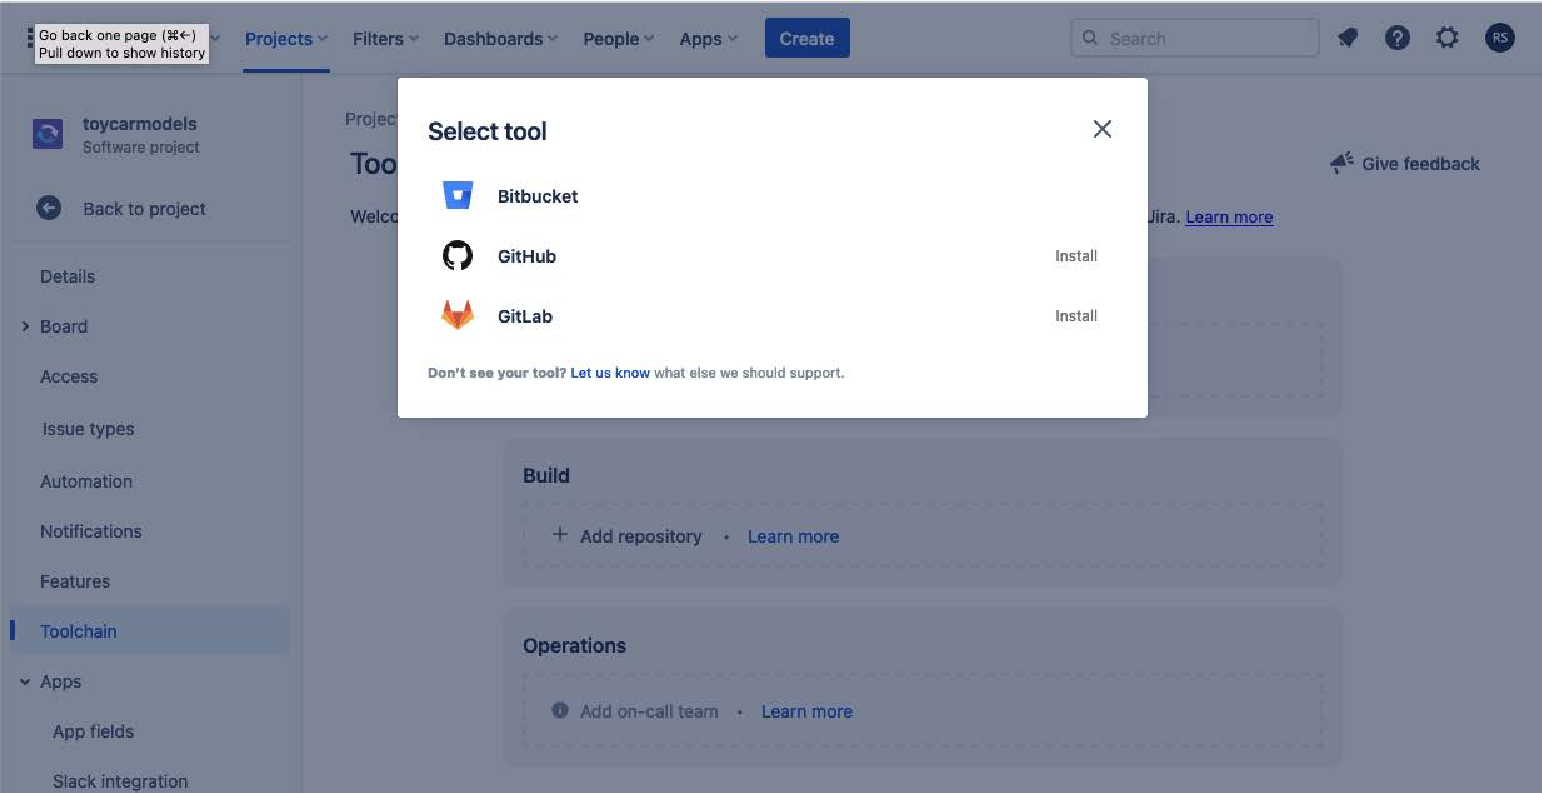
Task: Open the Dashboards dropdown menu
Action: [x=500, y=39]
